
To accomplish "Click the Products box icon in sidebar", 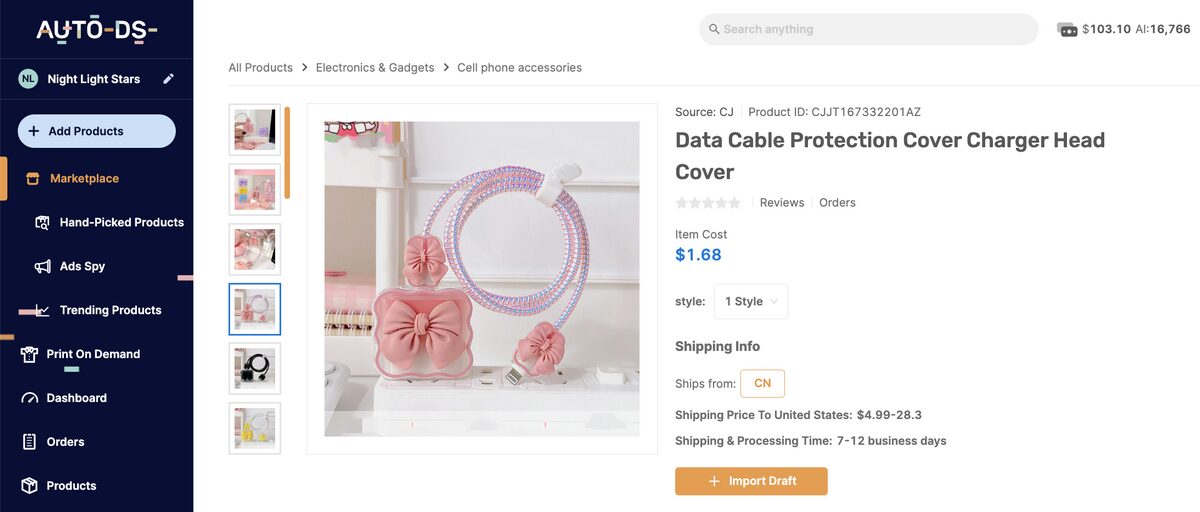I will (x=29, y=486).
